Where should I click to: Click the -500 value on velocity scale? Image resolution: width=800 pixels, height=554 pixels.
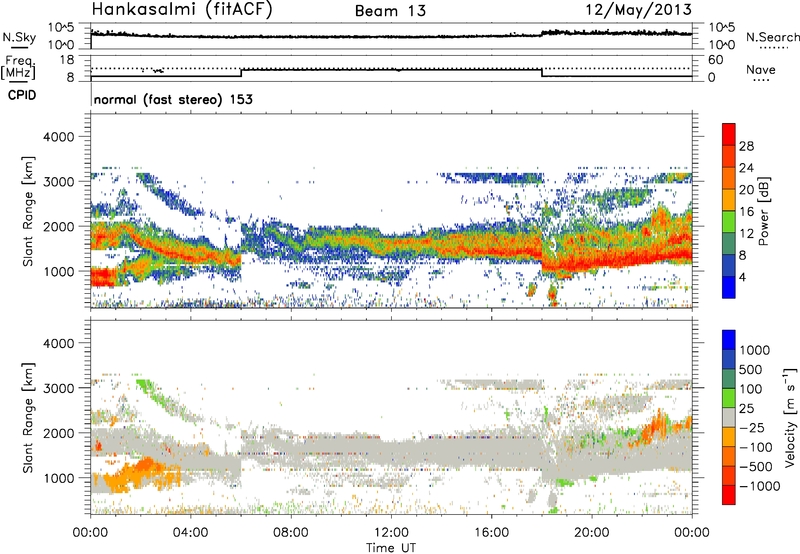click(x=756, y=467)
